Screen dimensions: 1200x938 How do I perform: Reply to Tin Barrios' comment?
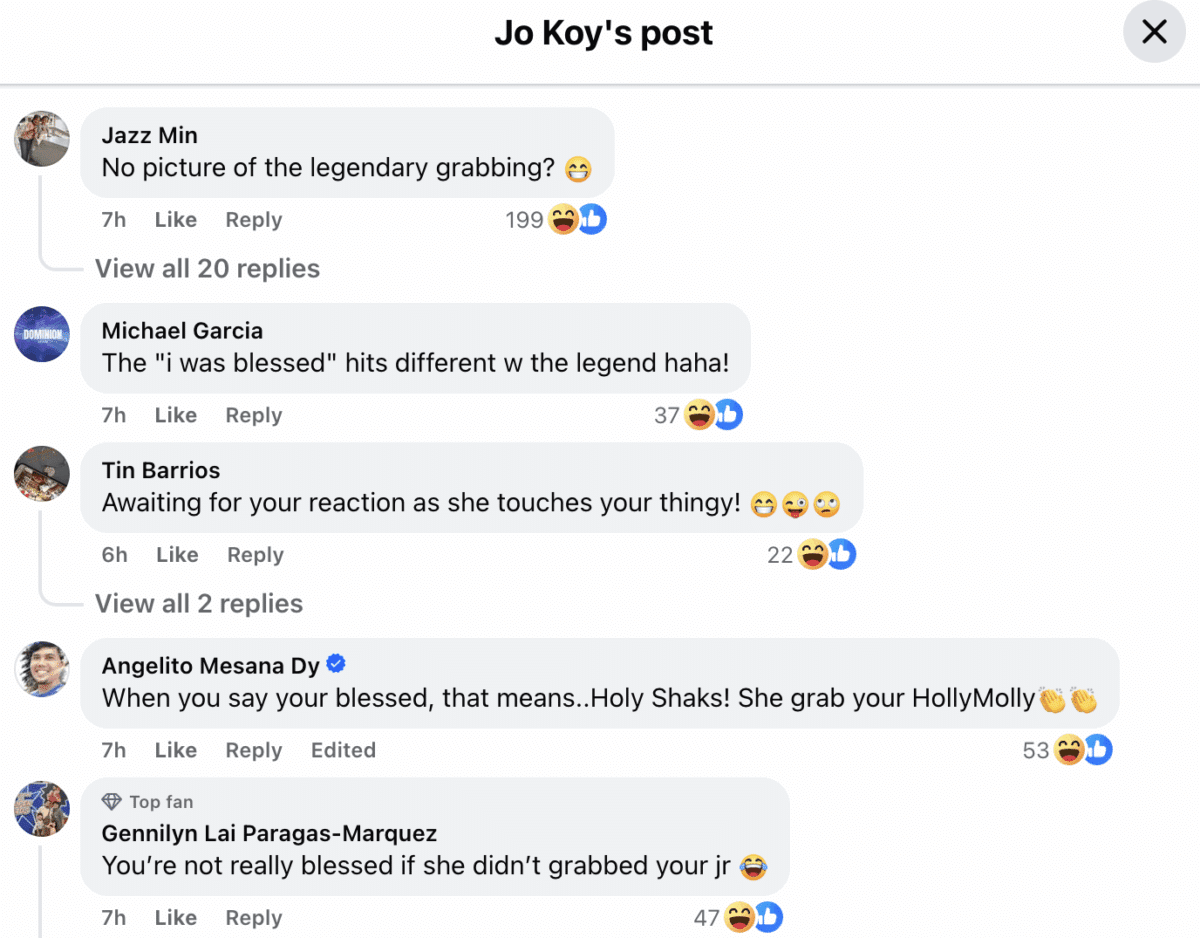coord(254,554)
